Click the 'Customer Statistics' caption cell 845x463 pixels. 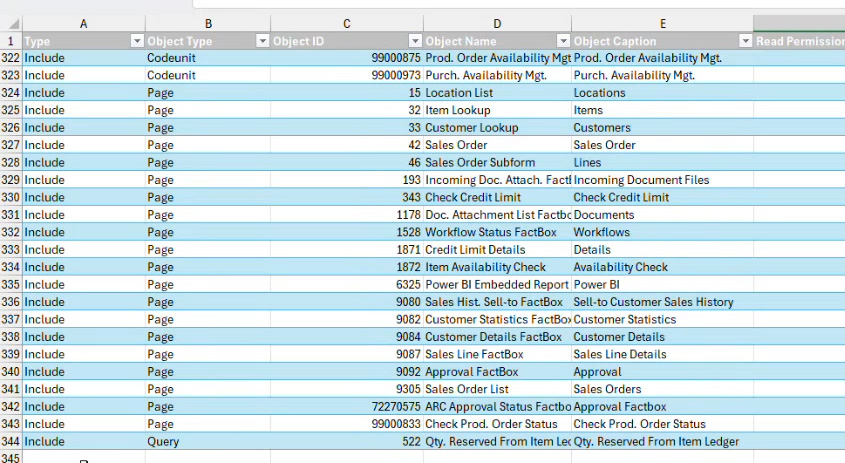[663, 320]
